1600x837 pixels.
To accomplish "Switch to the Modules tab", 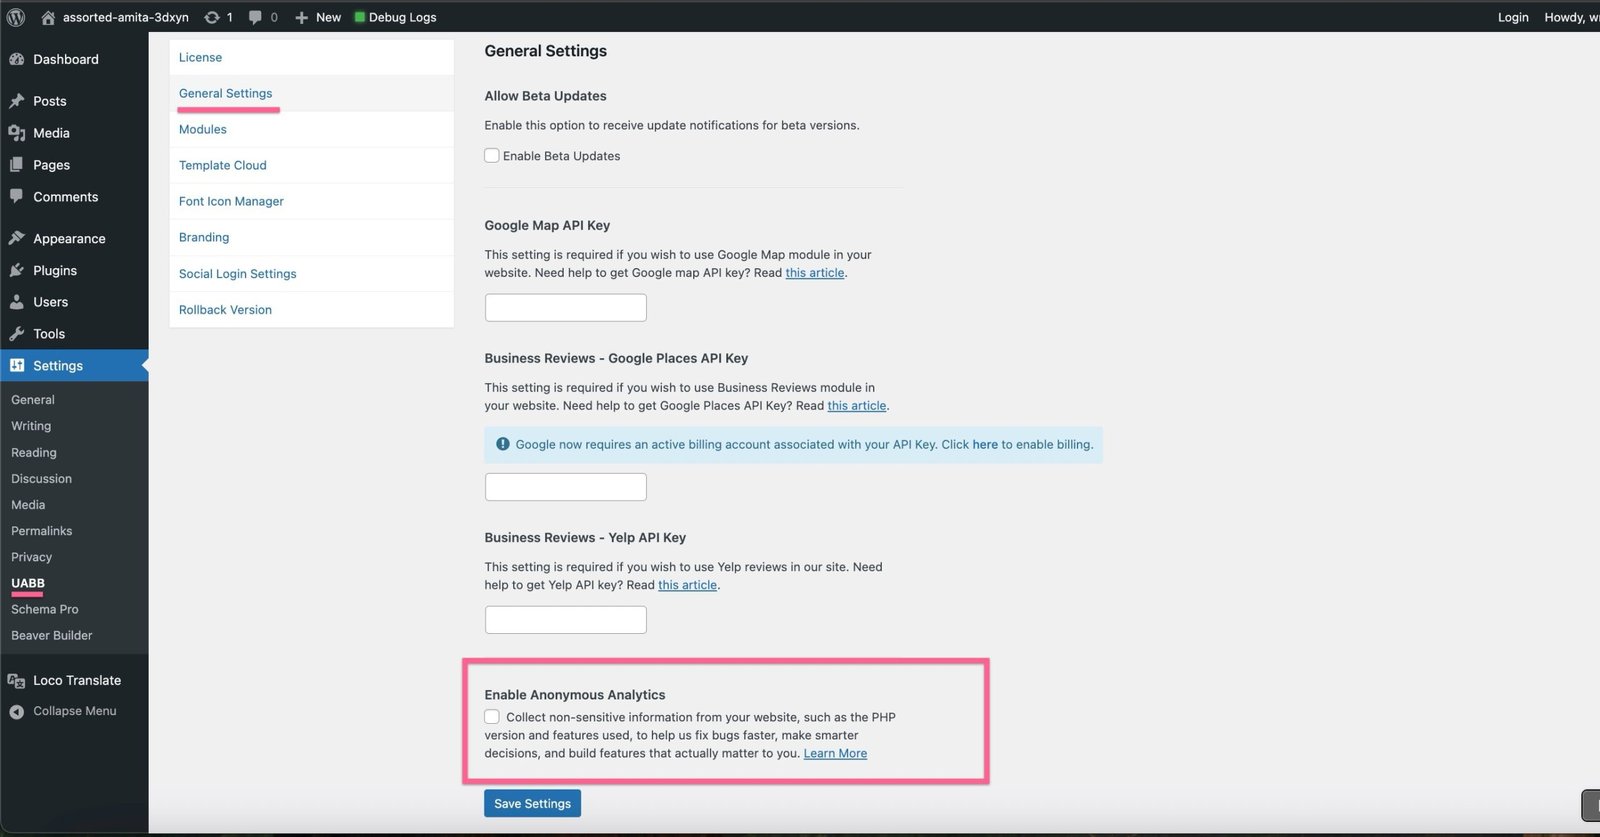I will (x=203, y=129).
